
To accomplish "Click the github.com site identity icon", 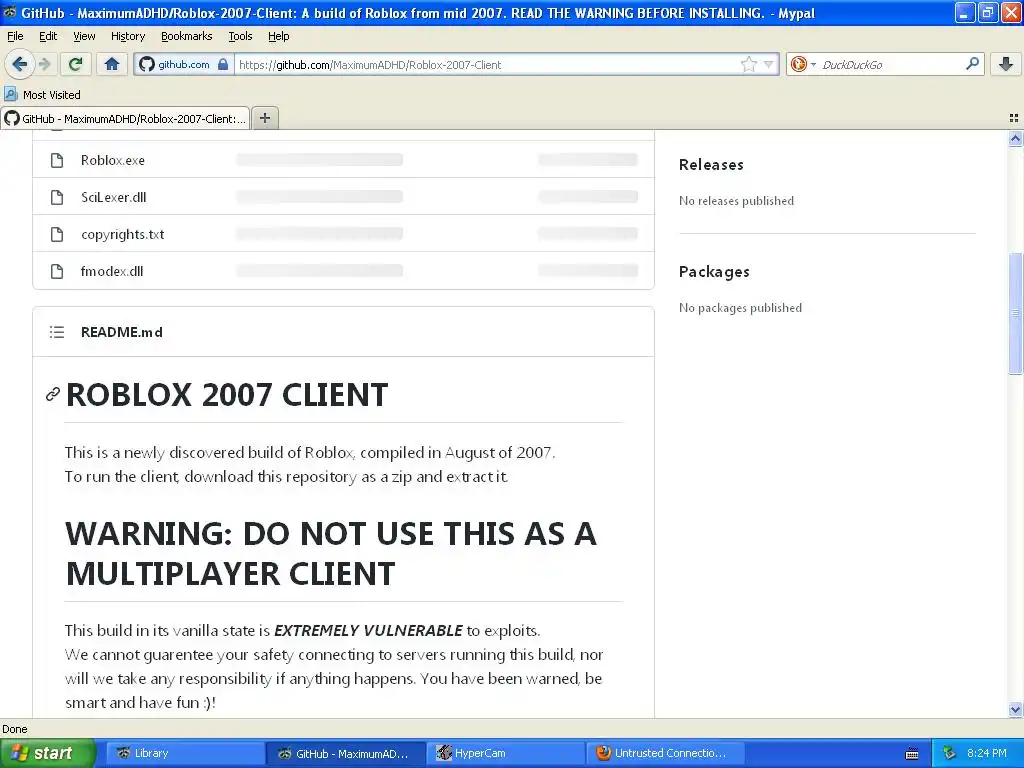I will coord(147,64).
